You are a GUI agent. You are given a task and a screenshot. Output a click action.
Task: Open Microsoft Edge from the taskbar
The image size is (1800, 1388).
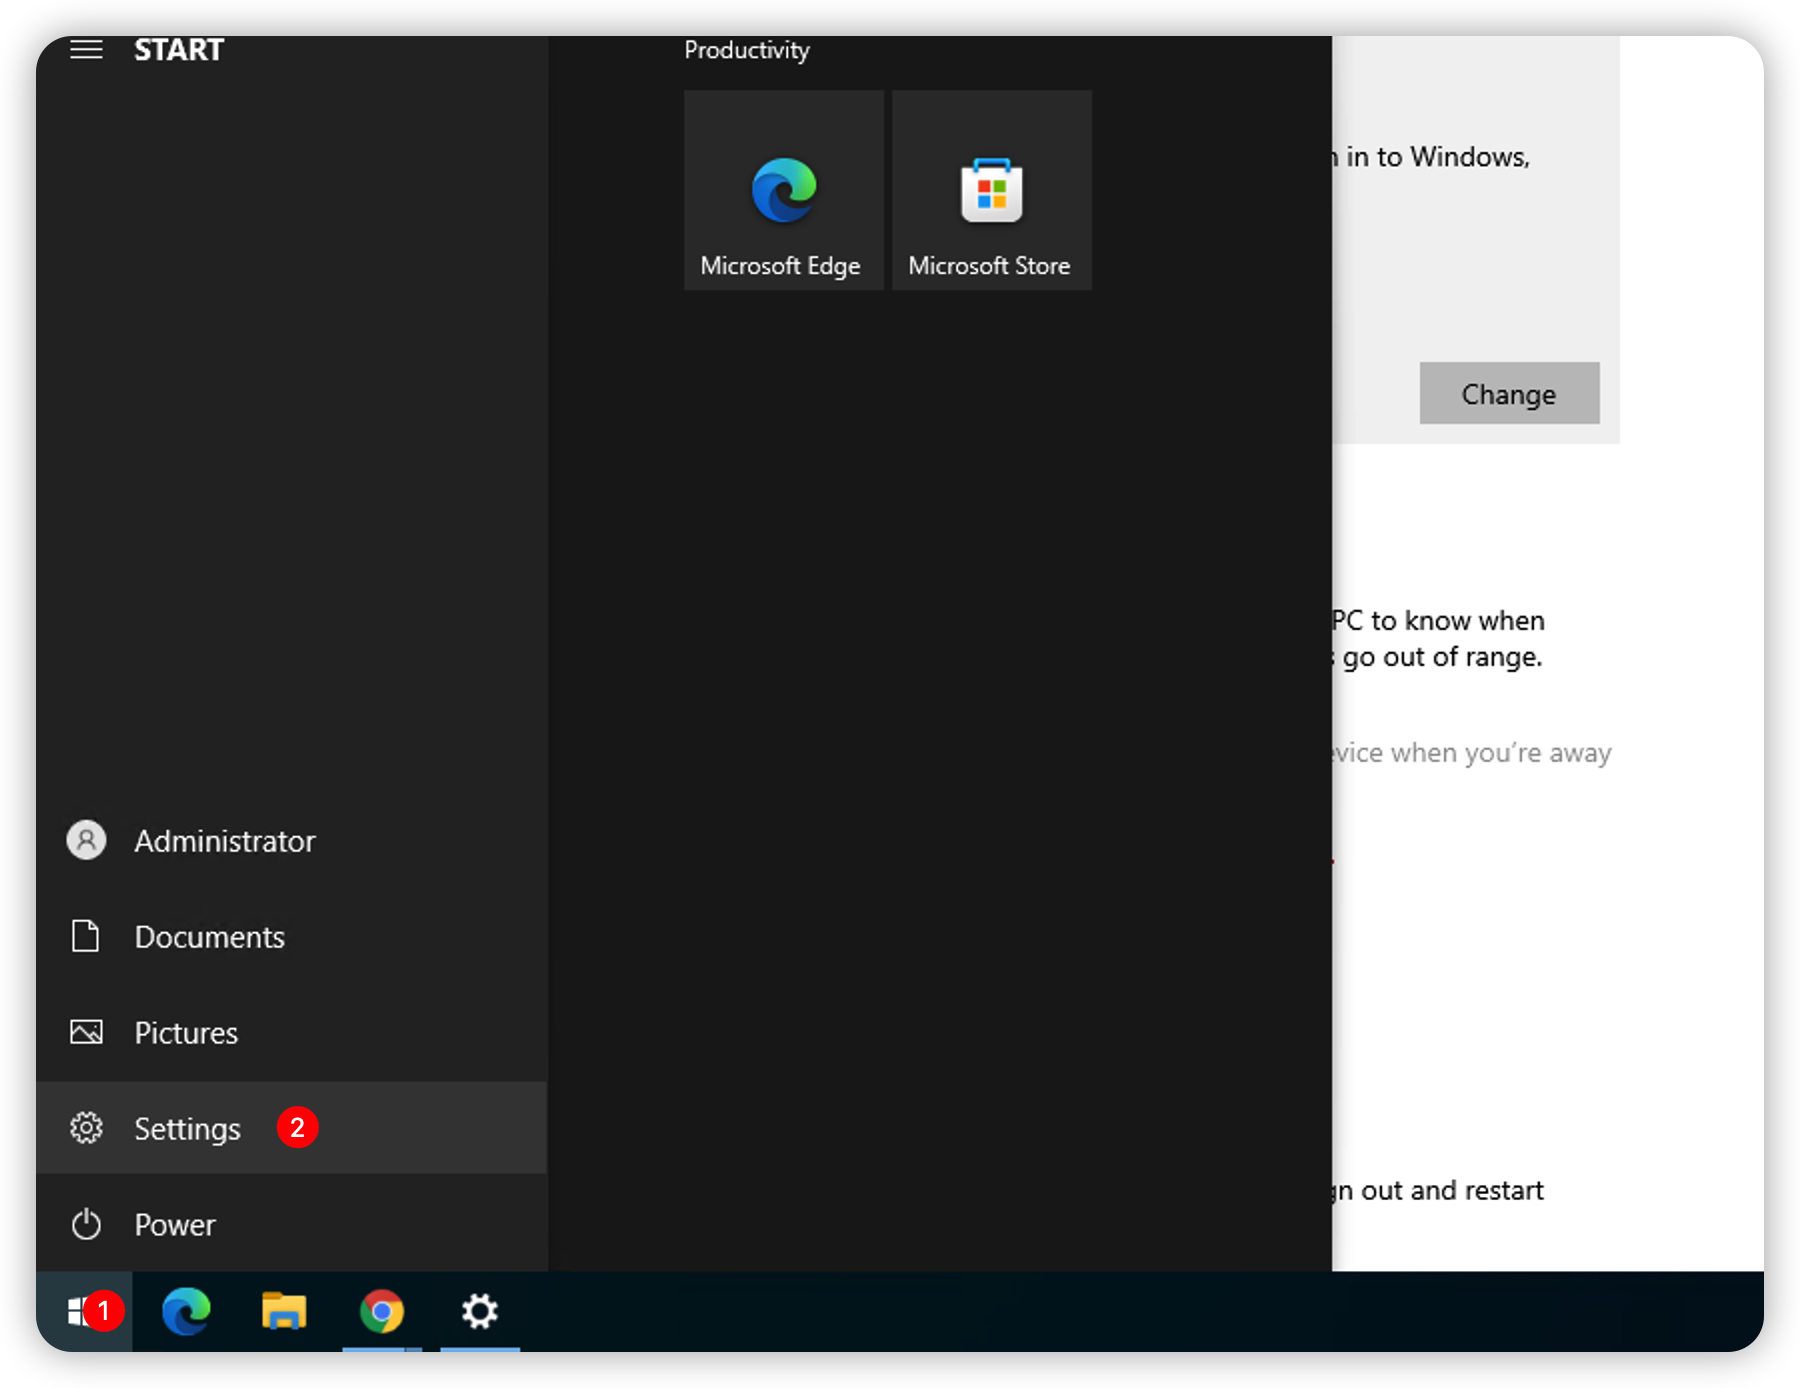point(186,1311)
